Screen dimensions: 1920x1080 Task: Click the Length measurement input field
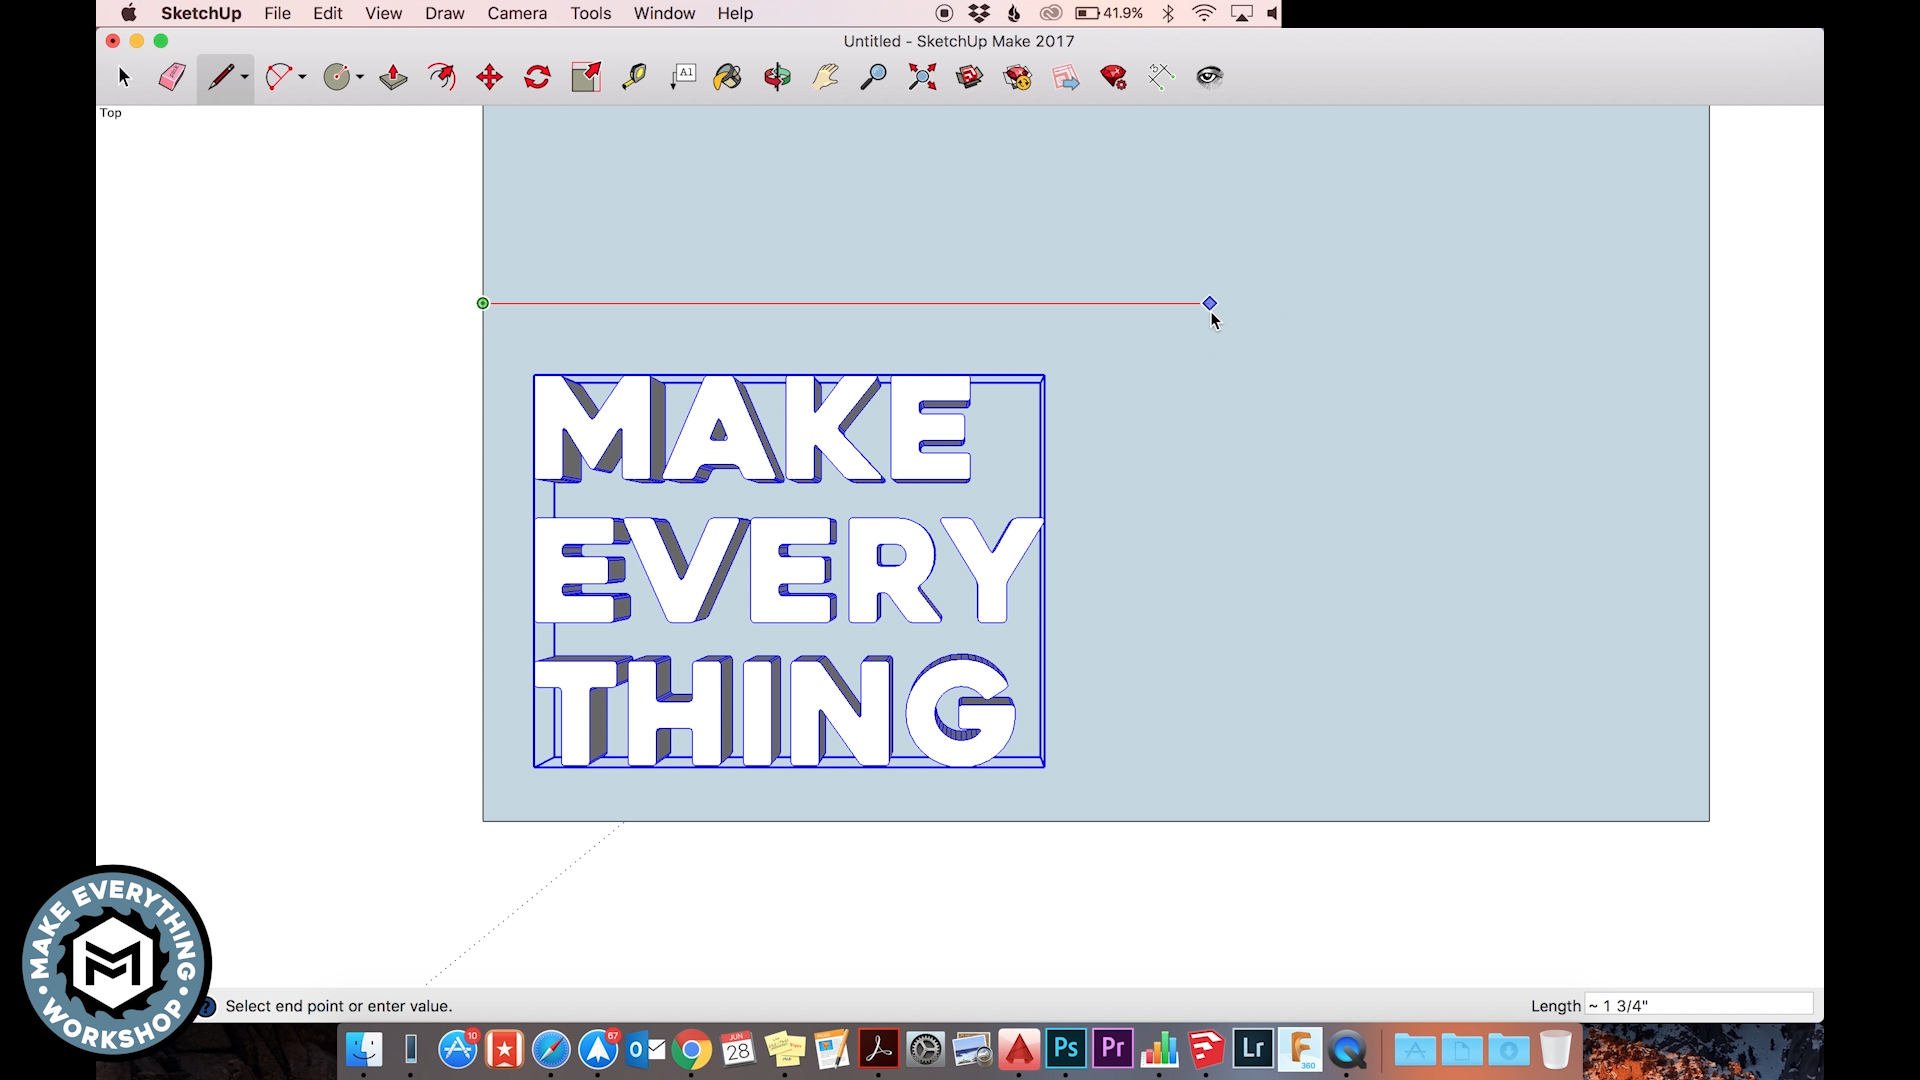pyautogui.click(x=1700, y=1005)
